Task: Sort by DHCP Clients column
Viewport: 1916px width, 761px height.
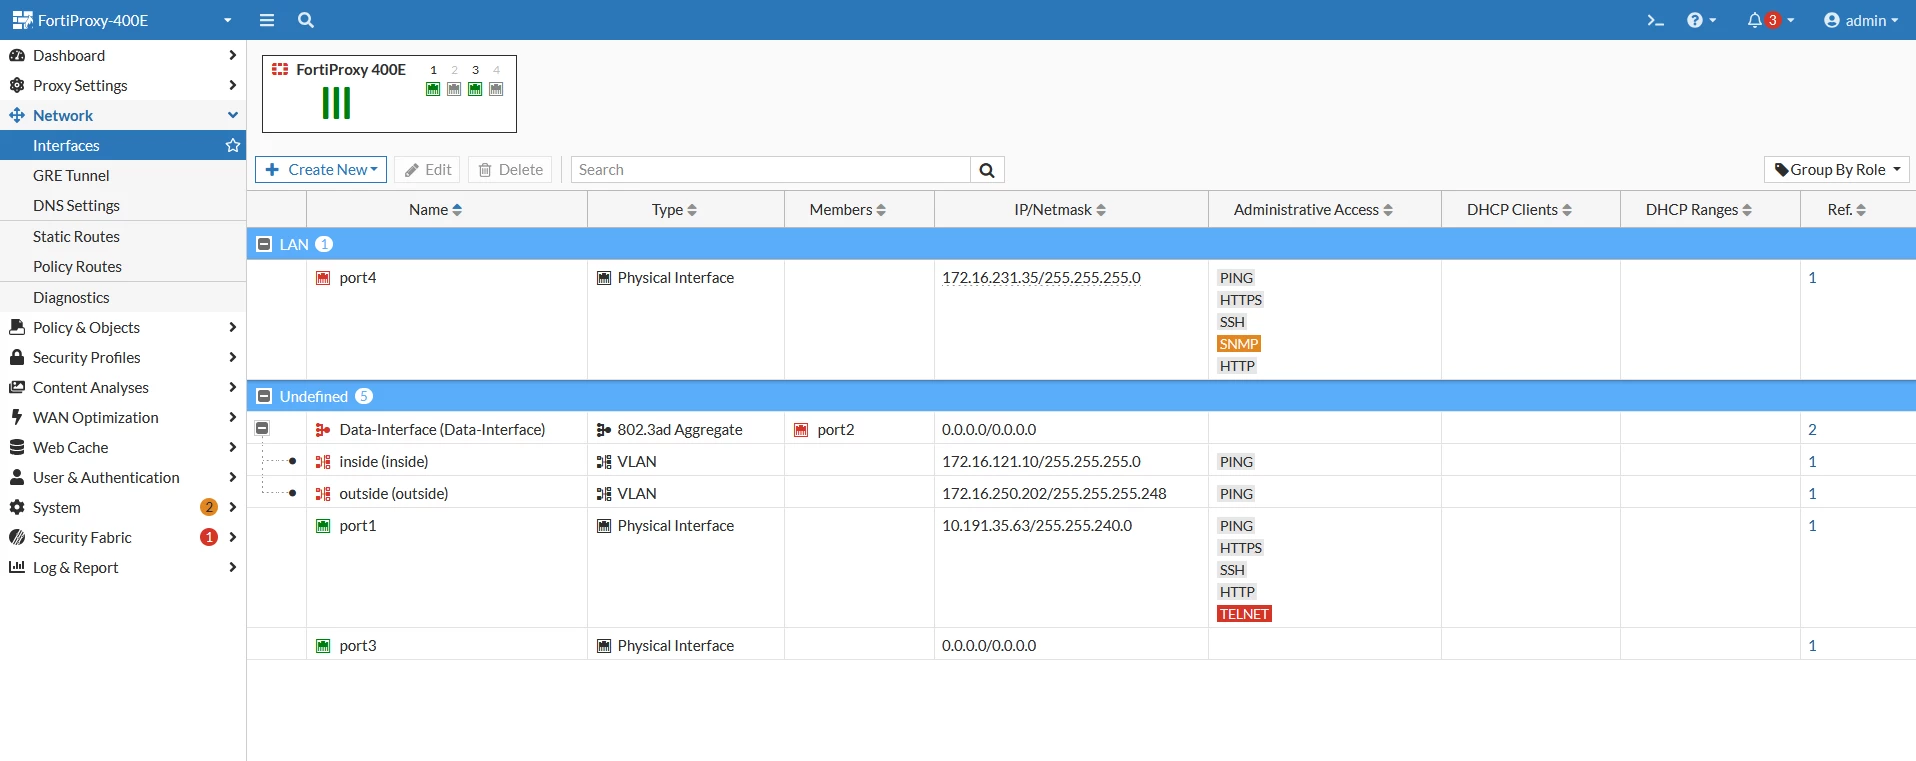Action: click(1519, 210)
